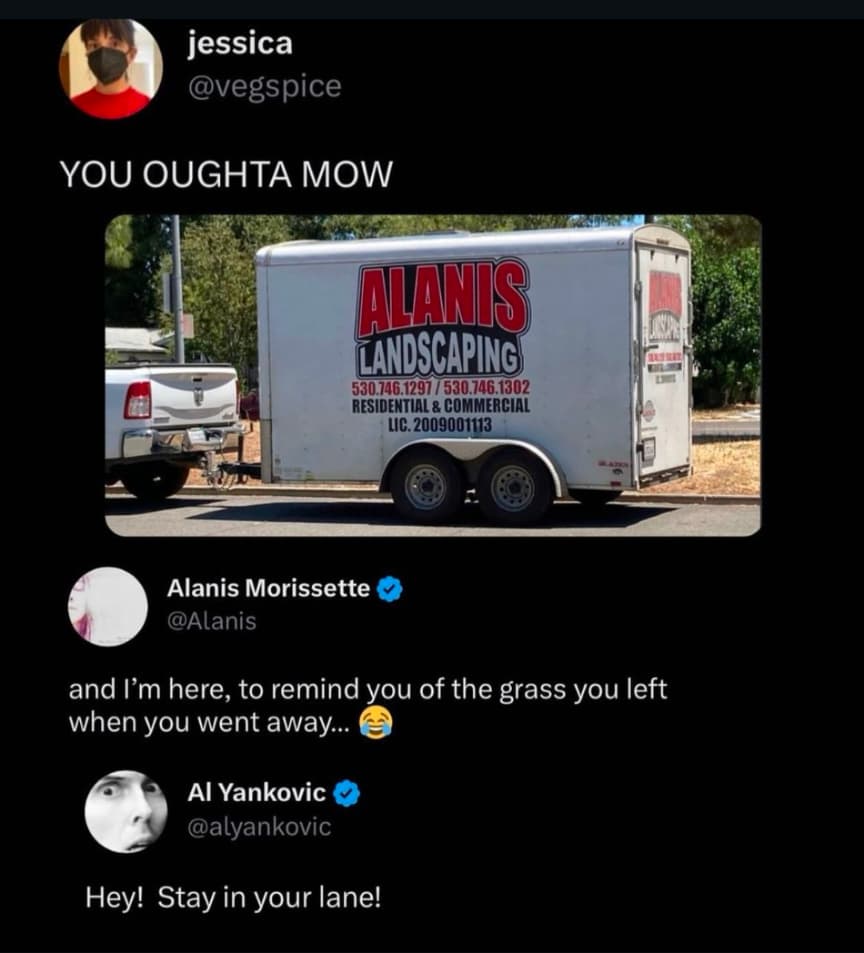
Task: Click the Alanis Morissette profile picture
Action: pos(108,607)
